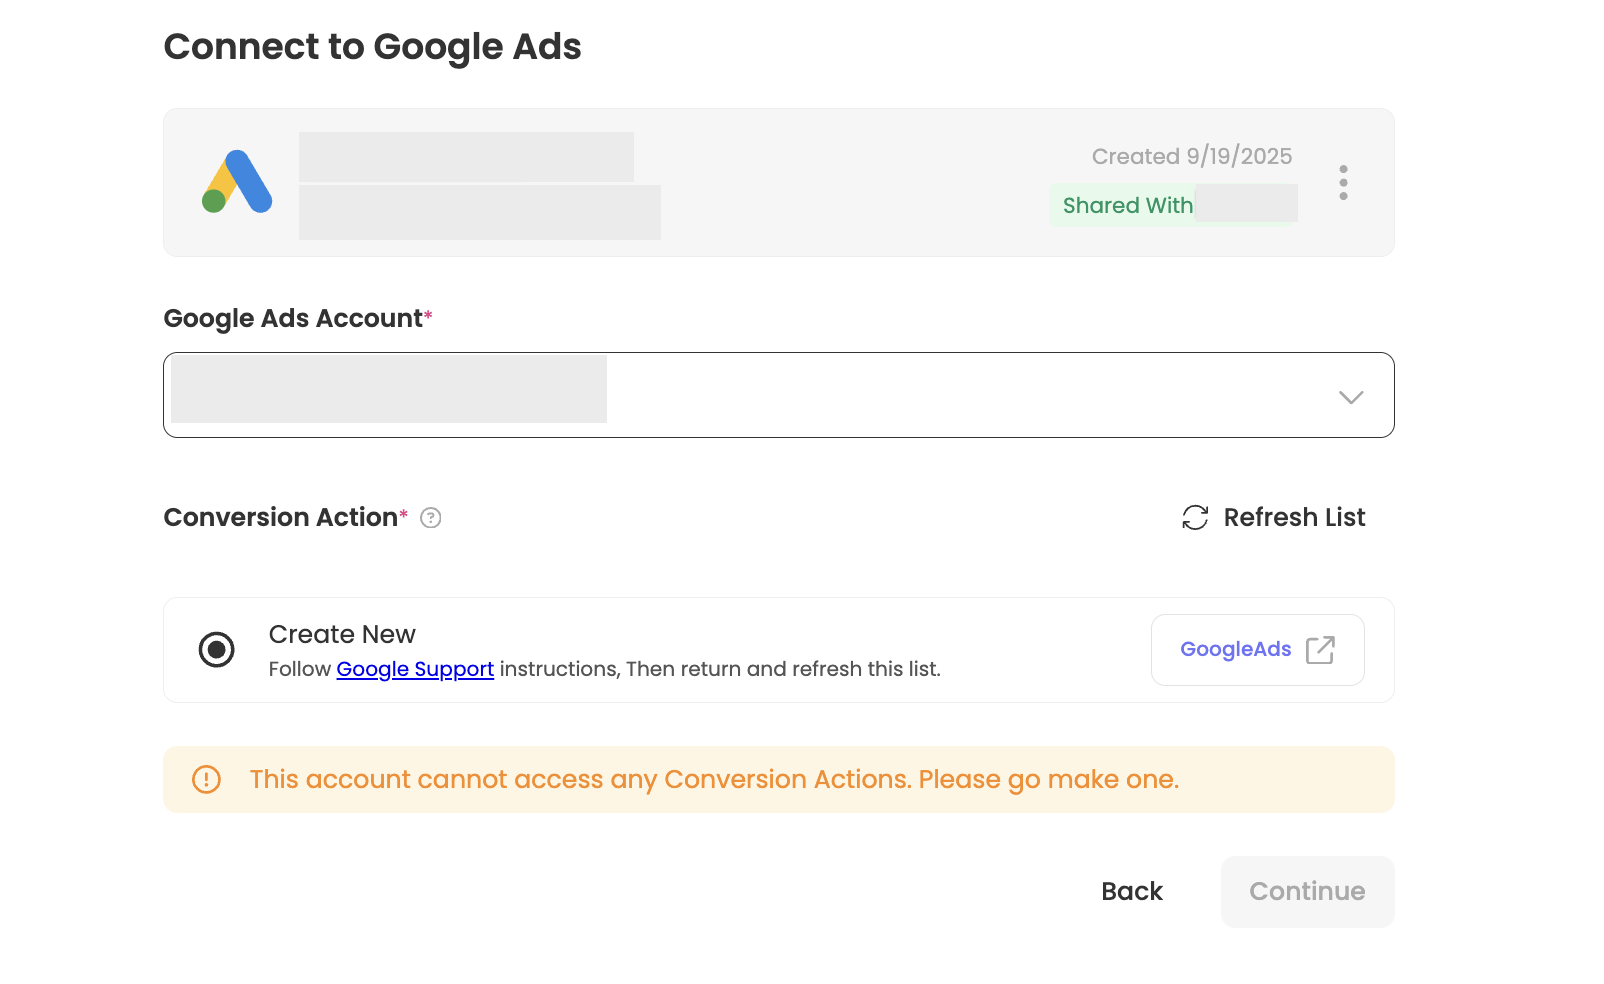1604x984 pixels.
Task: Click the Create New option label
Action: pyautogui.click(x=342, y=635)
